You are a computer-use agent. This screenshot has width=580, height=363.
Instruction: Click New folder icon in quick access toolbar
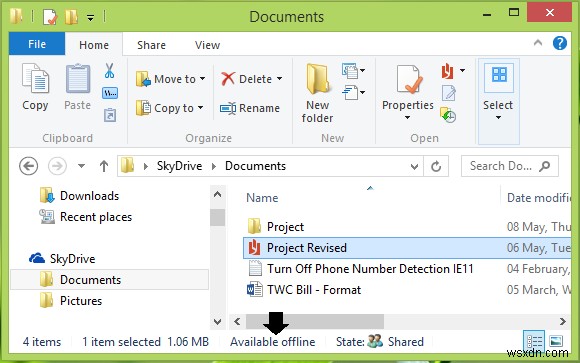[71, 17]
